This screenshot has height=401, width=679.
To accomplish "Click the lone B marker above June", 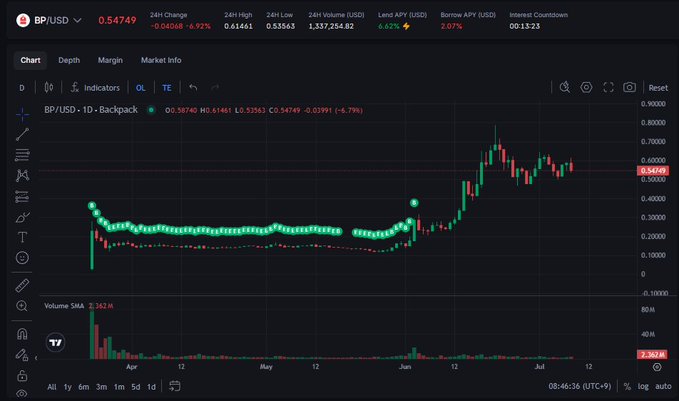I will (x=414, y=203).
